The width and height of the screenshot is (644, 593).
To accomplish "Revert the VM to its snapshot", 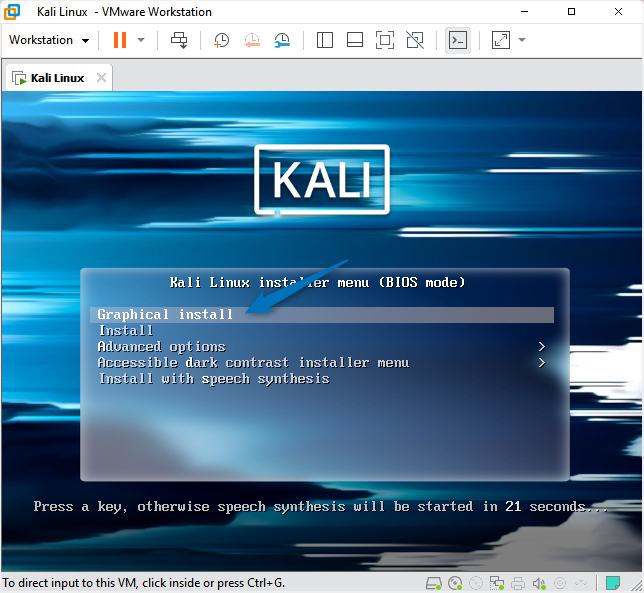I will (x=252, y=40).
